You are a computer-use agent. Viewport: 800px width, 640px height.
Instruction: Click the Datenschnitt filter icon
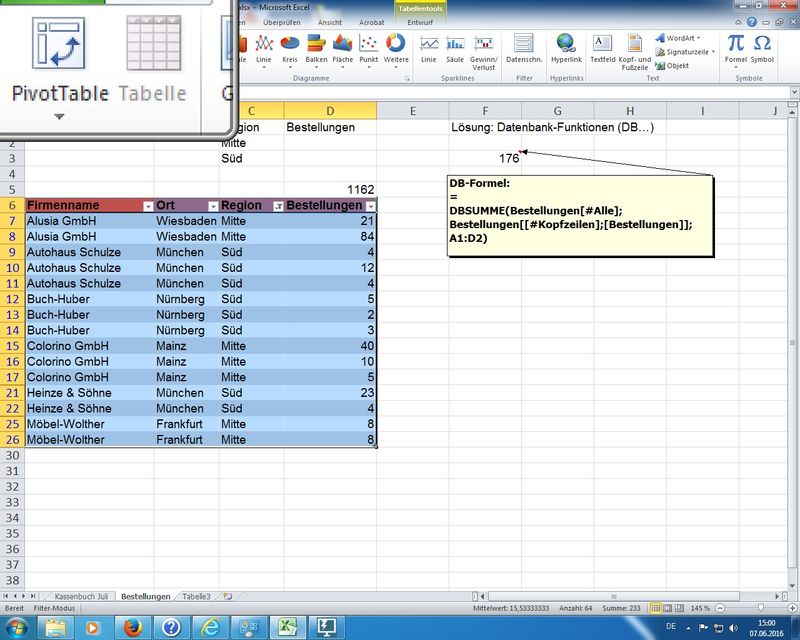[x=523, y=47]
